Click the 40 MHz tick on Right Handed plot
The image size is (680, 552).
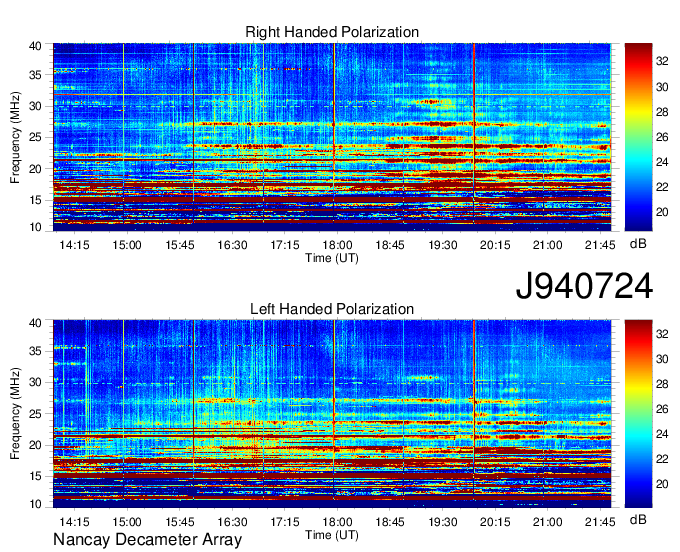pos(35,46)
